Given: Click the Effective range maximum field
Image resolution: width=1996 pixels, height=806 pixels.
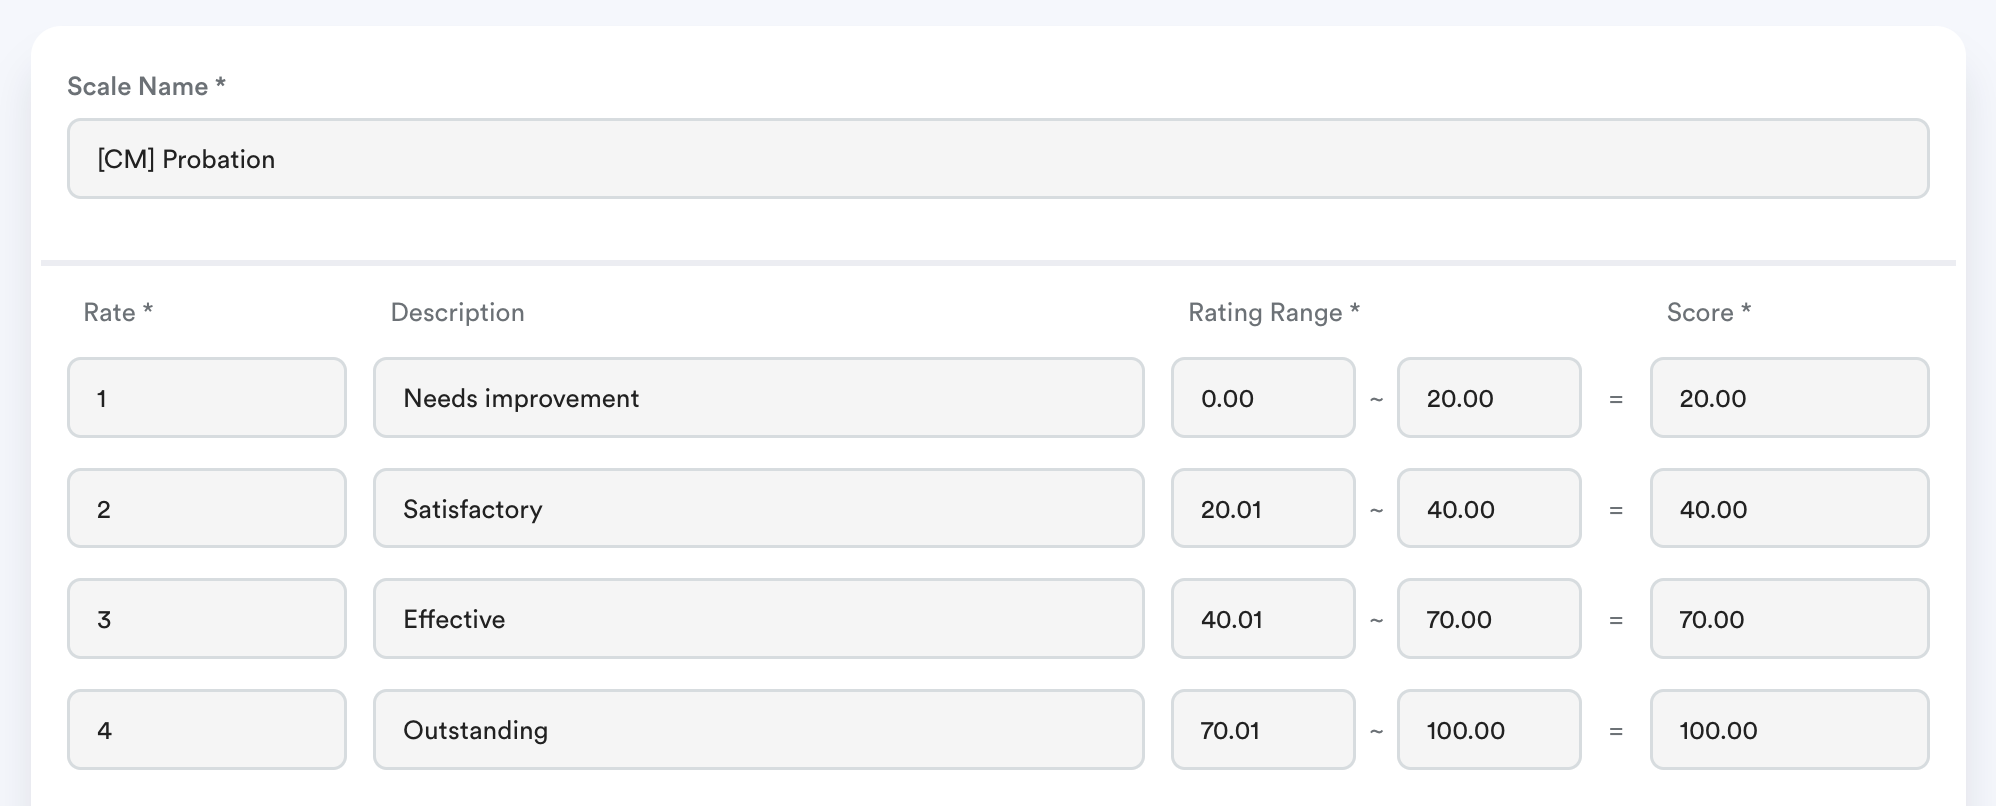Looking at the screenshot, I should [x=1488, y=619].
